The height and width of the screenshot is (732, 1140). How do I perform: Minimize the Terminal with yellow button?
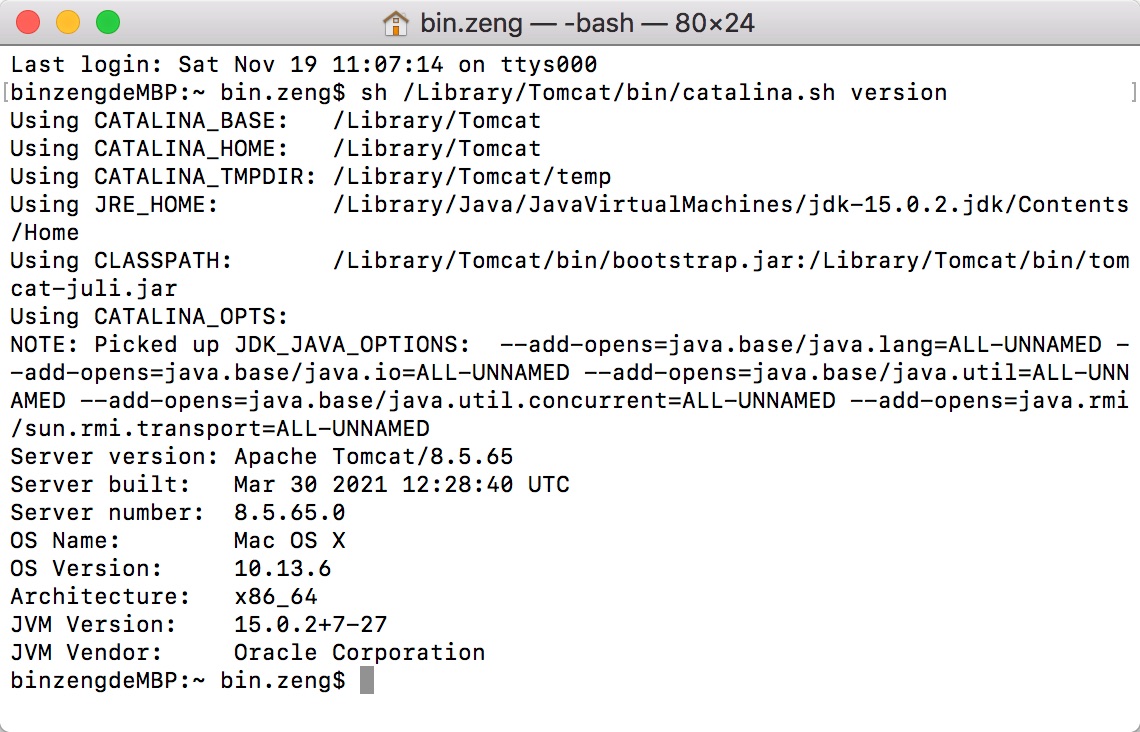68,23
